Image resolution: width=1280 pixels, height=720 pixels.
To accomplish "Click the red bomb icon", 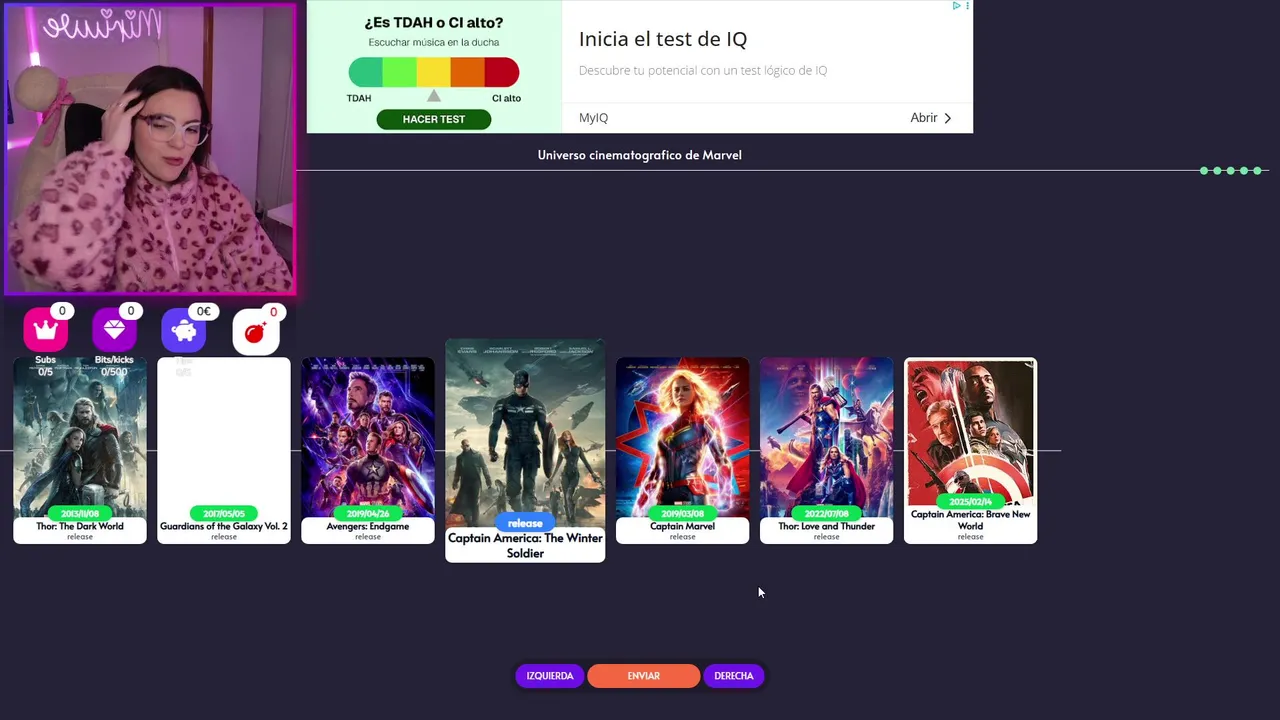I will [255, 332].
